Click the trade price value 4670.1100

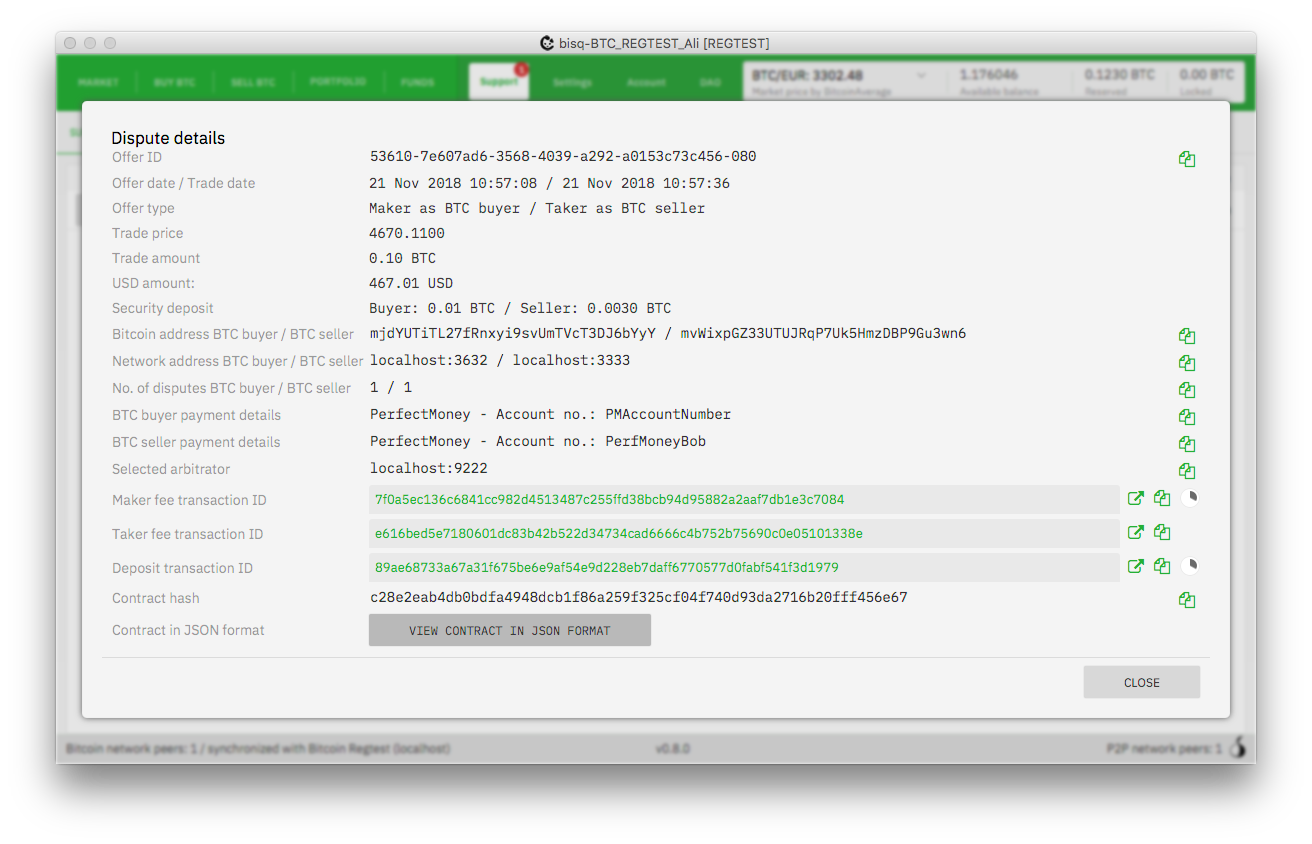[407, 233]
